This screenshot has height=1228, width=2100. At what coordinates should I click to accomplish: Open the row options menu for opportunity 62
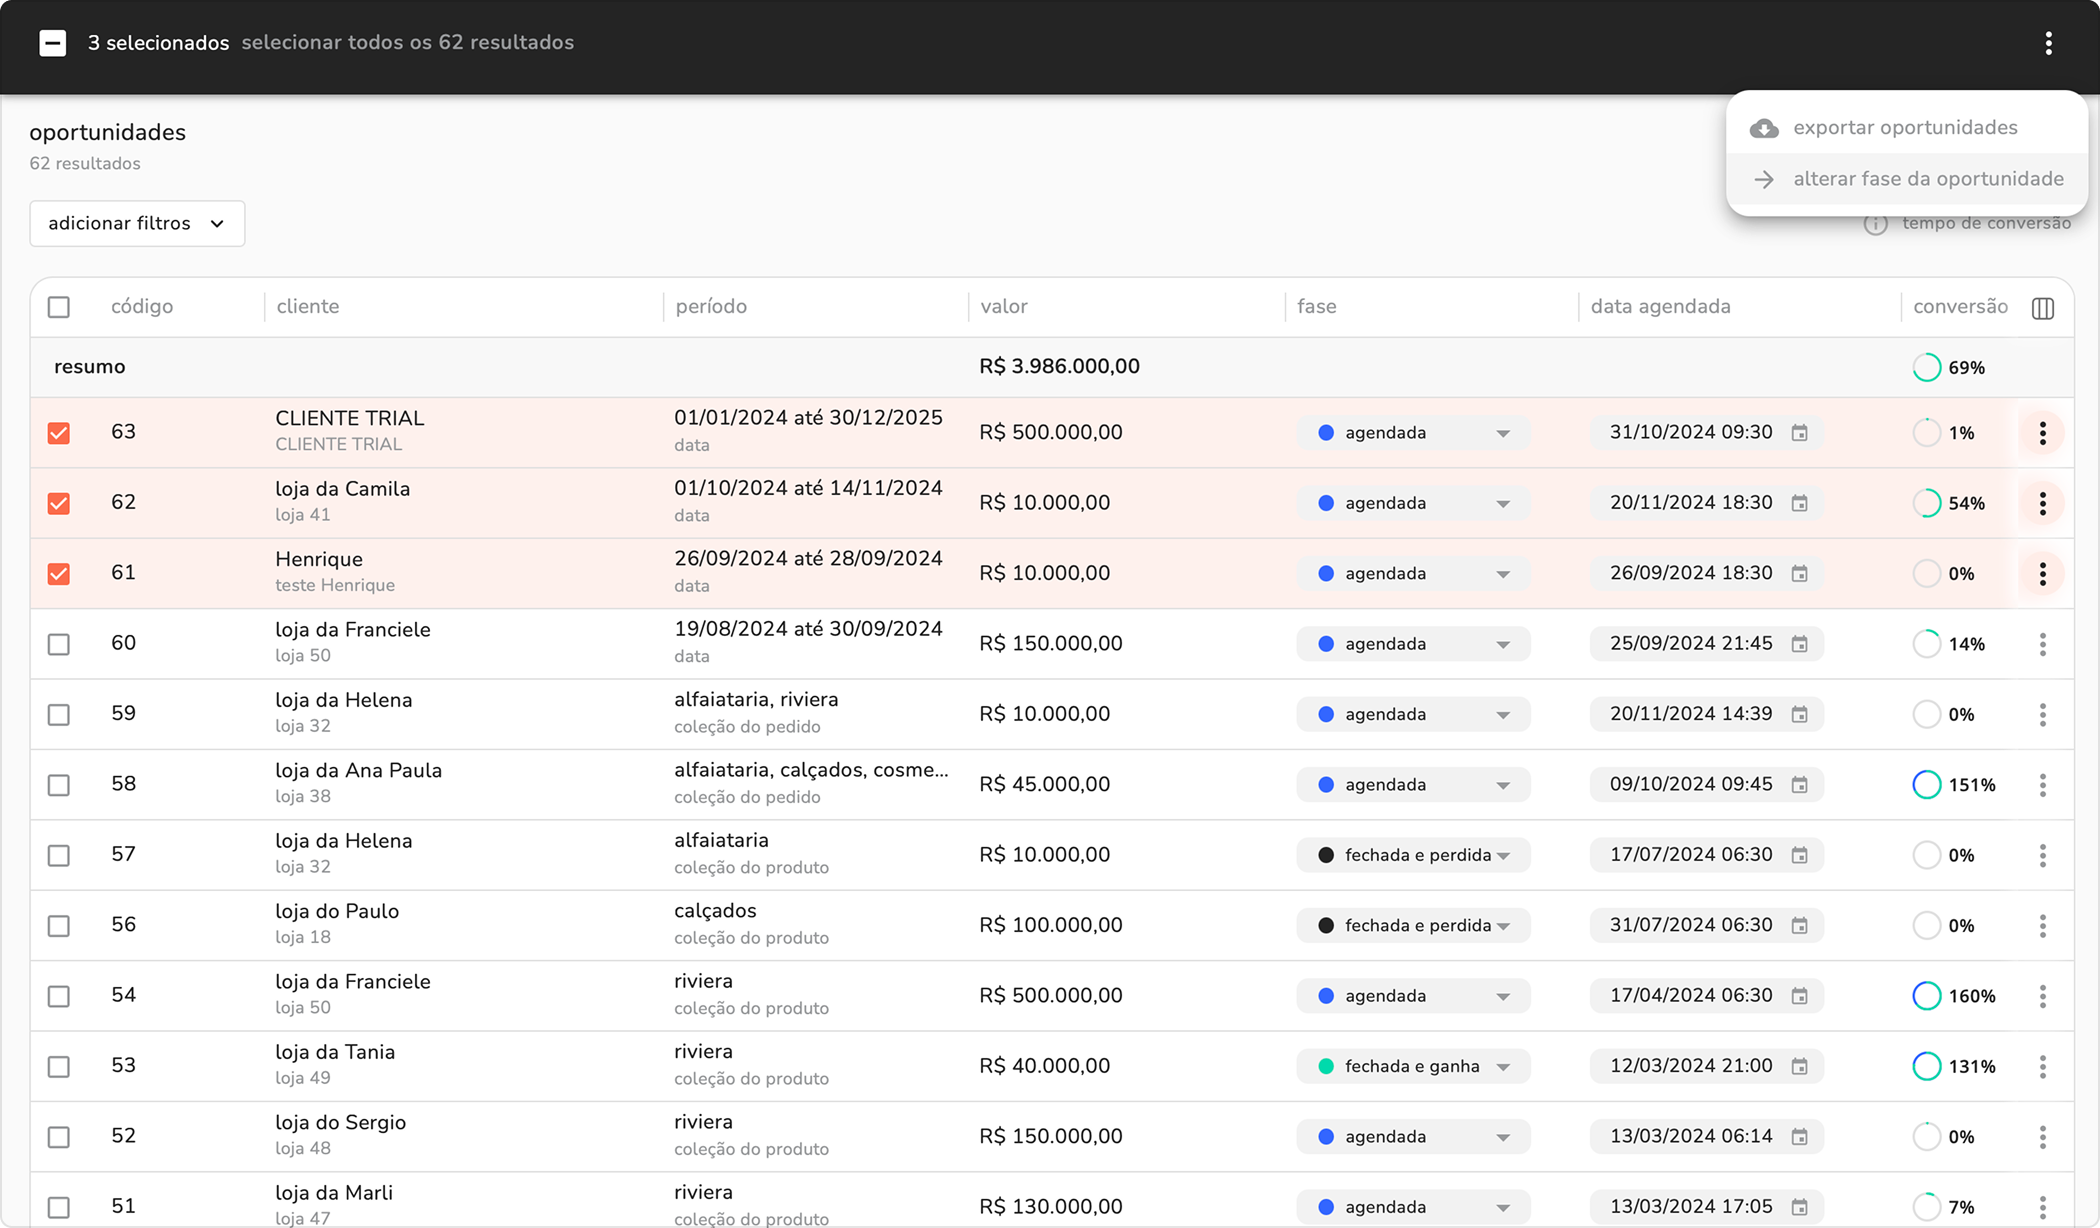pyautogui.click(x=2042, y=503)
